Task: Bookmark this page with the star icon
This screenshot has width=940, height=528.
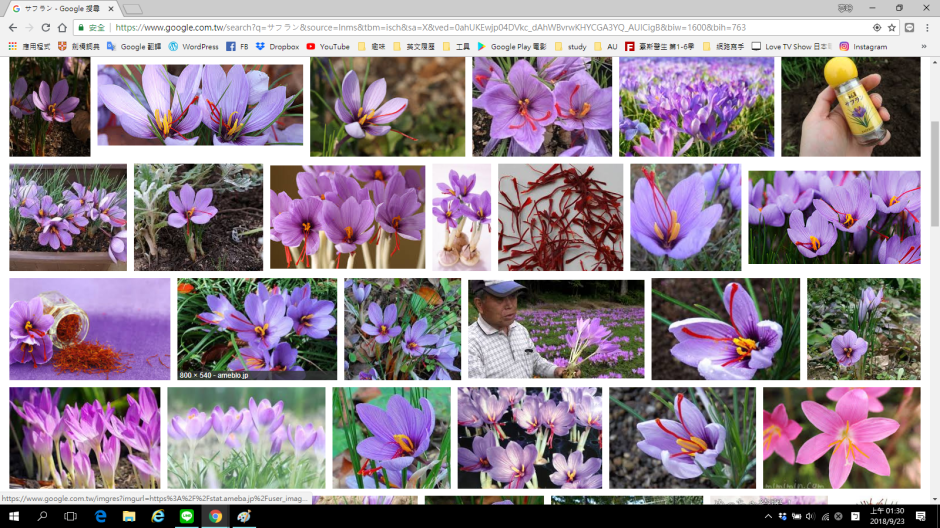Action: pos(891,27)
